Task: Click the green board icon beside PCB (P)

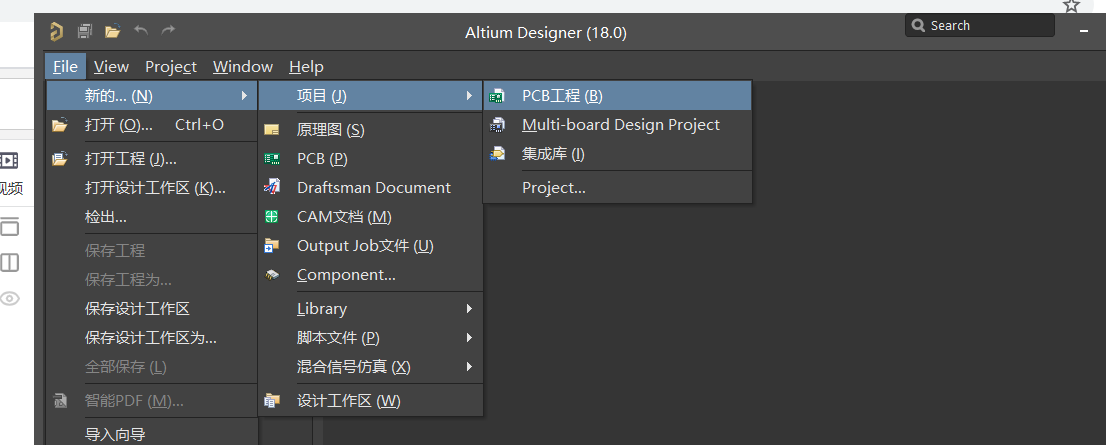Action: point(272,159)
